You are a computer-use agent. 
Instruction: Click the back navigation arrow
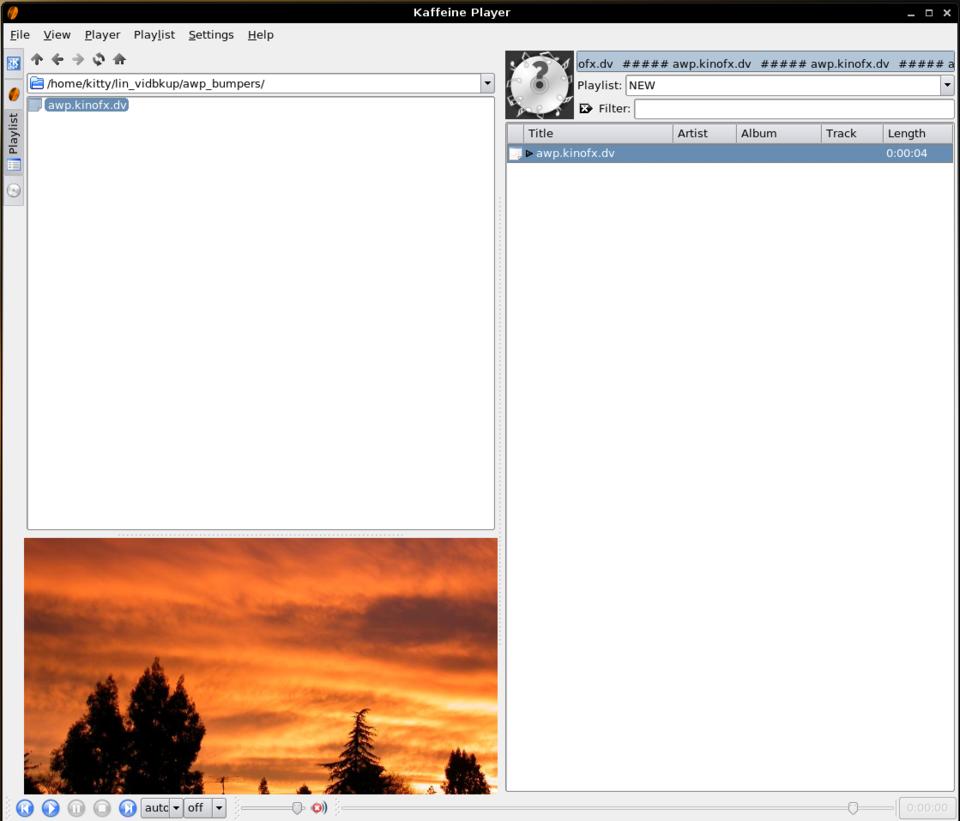[x=57, y=60]
